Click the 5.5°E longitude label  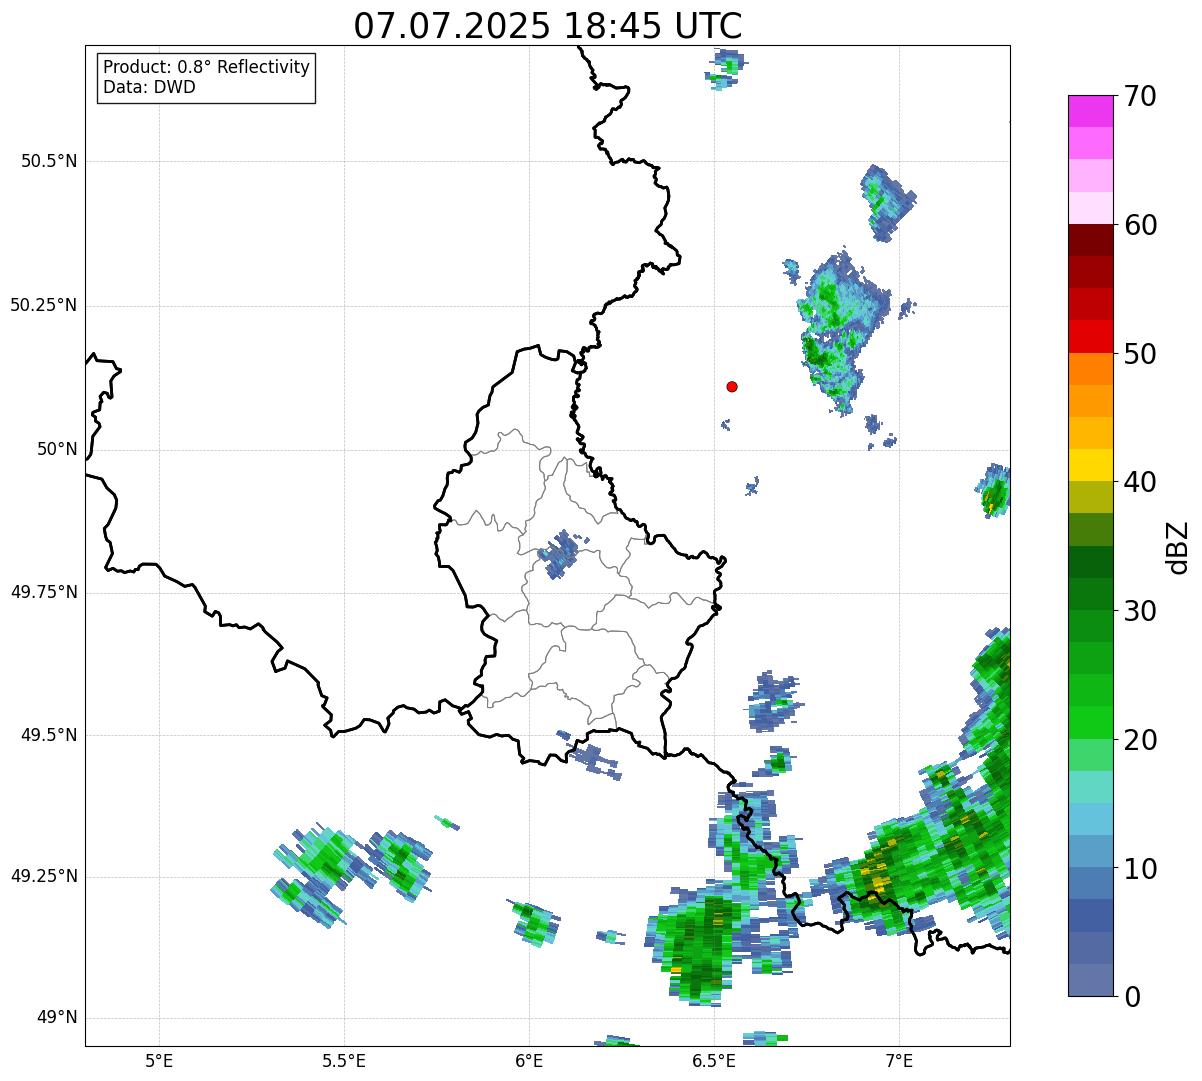tap(344, 1060)
